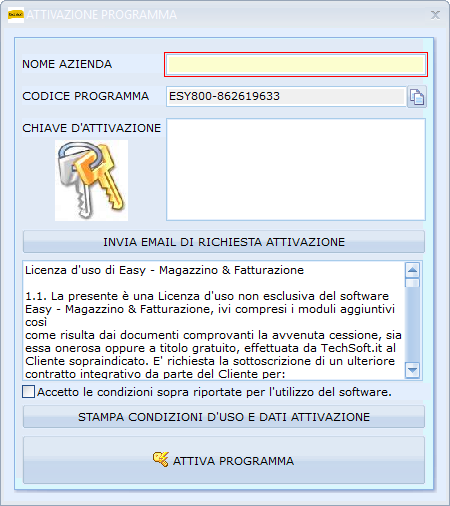The image size is (450, 506).
Task: Click the Codice Programma label
Action: 85,96
